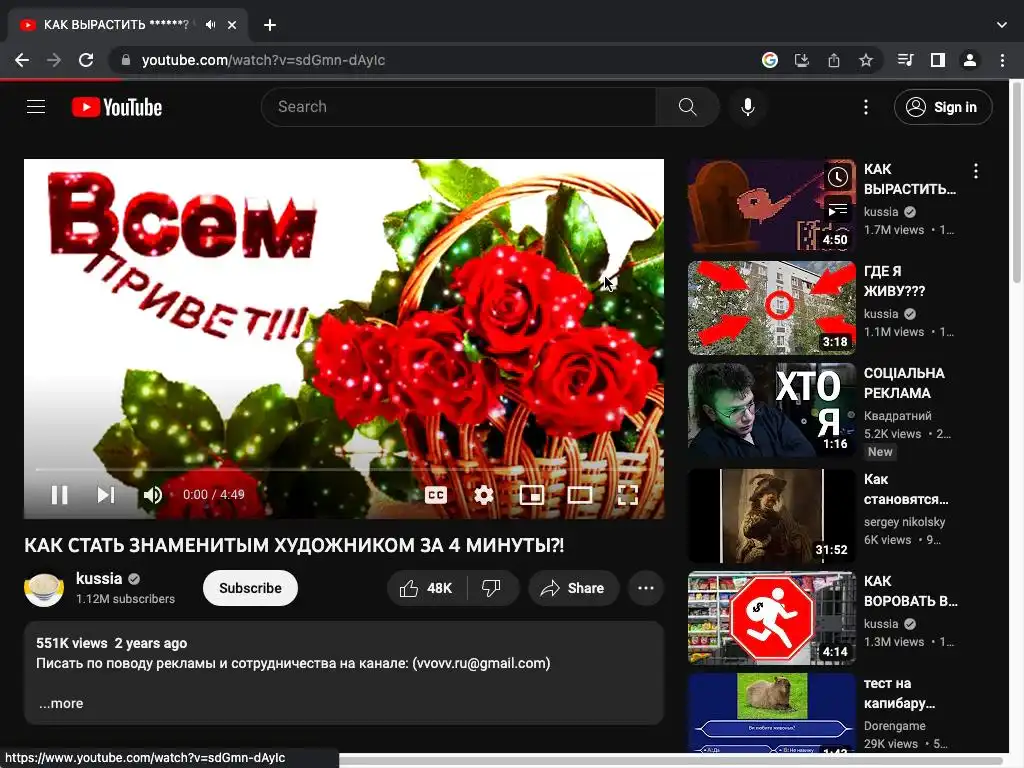The height and width of the screenshot is (768, 1024).
Task: Subscribe to kussia channel
Action: coord(250,588)
